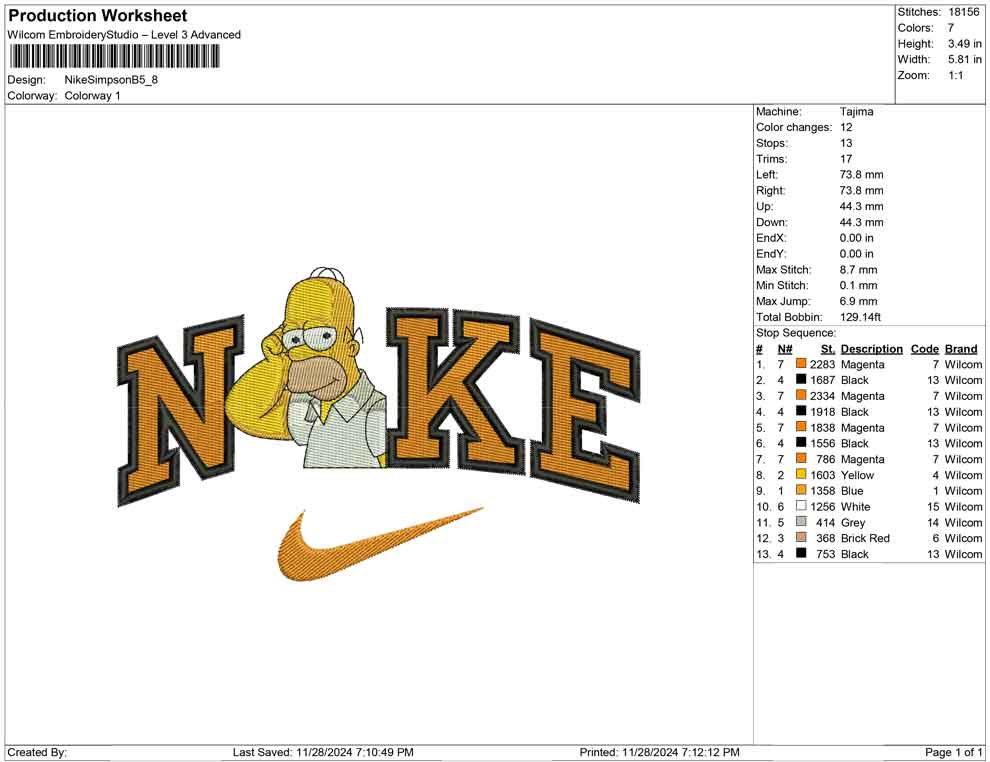Click the 'Description' column header
Viewport: 990px width, 762px height.
point(872,348)
